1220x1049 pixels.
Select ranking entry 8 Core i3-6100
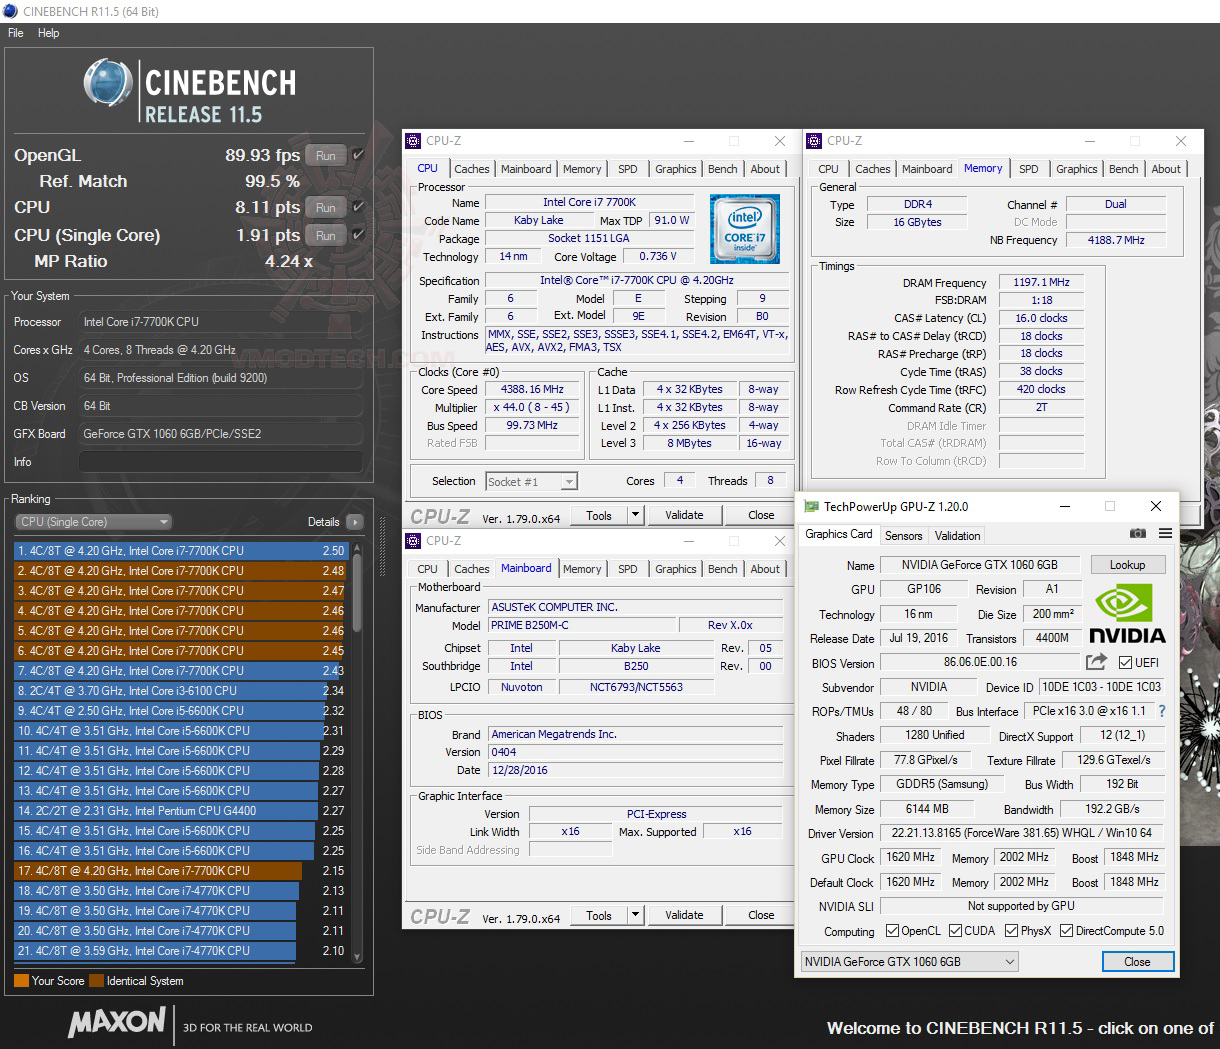[180, 691]
